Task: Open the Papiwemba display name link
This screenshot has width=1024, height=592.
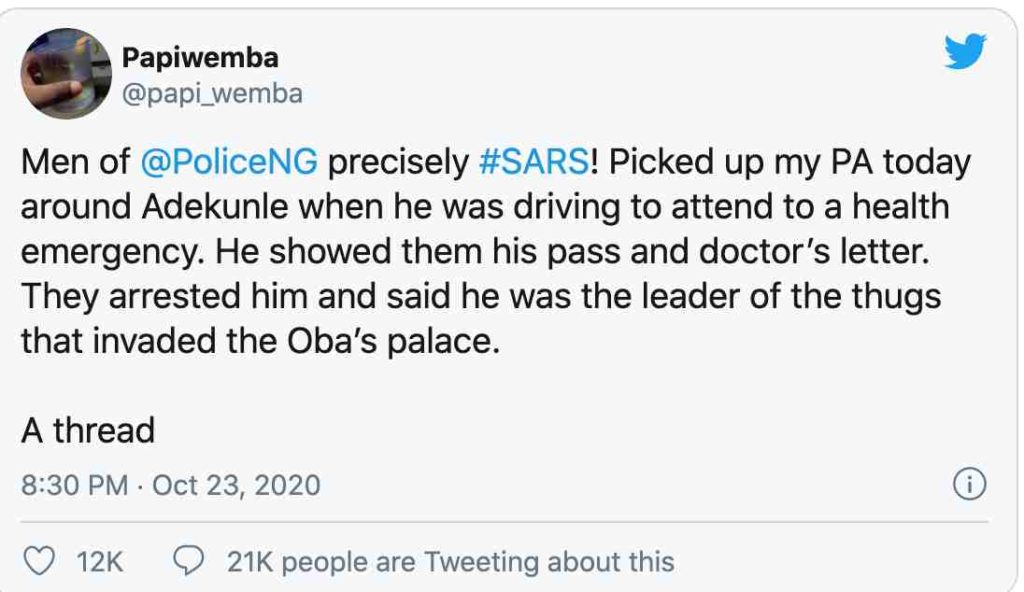Action: click(200, 58)
